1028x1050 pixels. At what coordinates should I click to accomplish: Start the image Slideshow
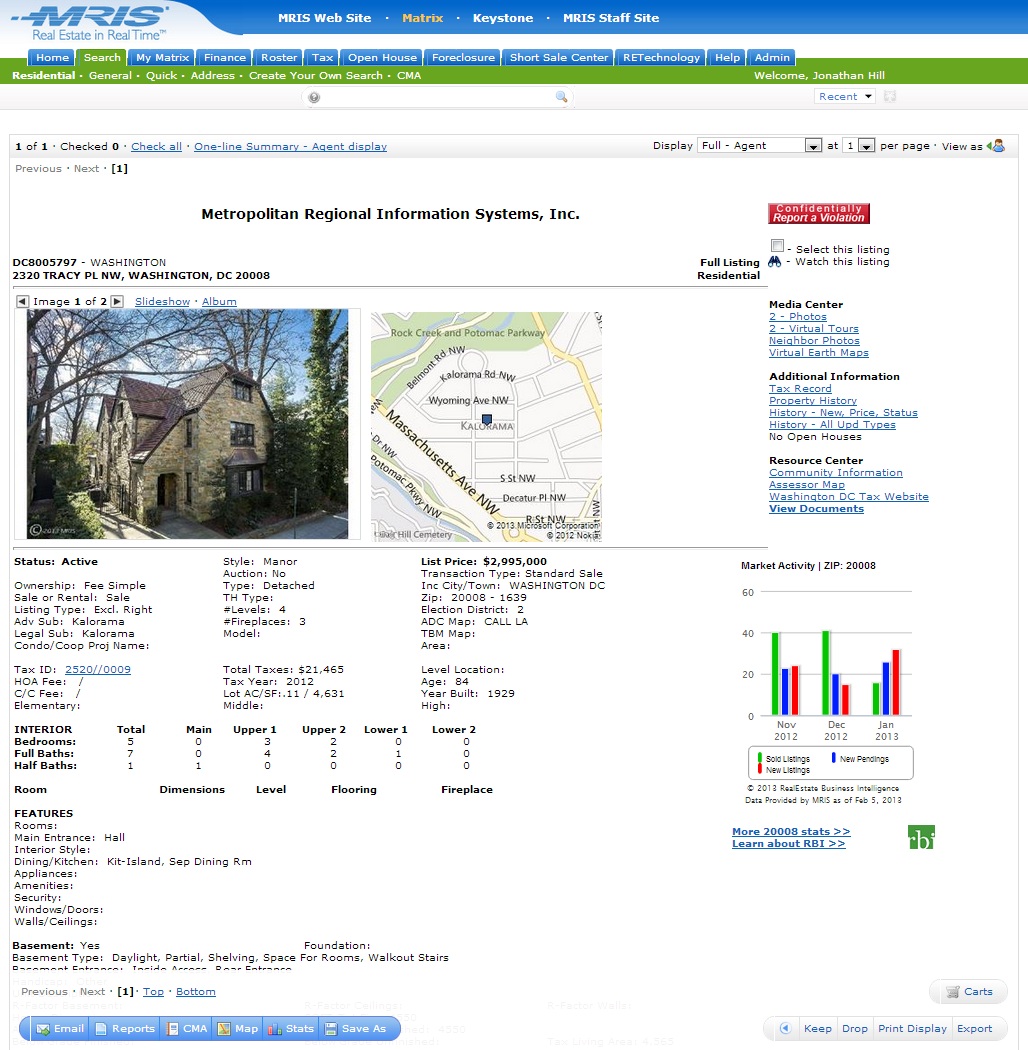click(x=163, y=302)
